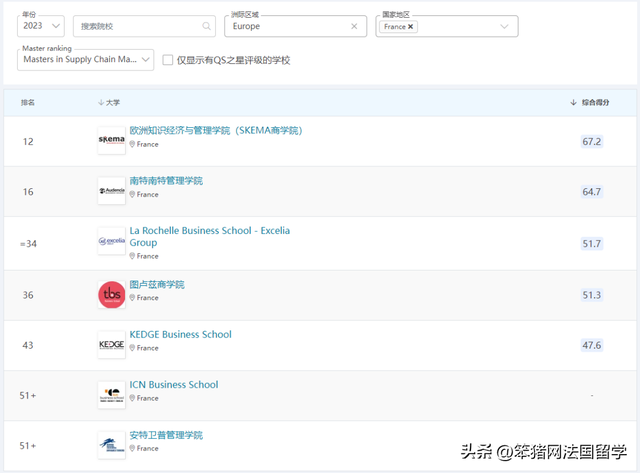Screen dimensions: 640x473
Task: Open the 2023 year dropdown
Action: point(41,26)
